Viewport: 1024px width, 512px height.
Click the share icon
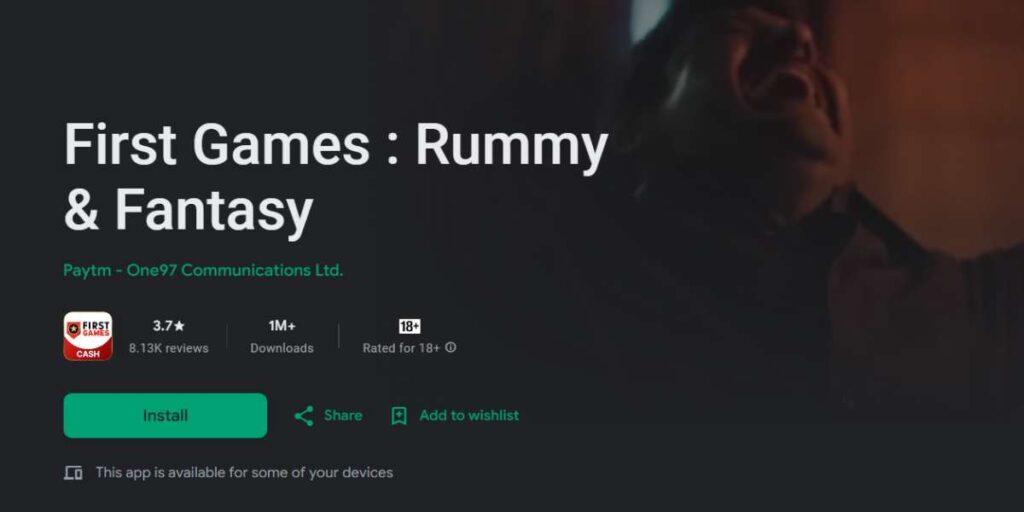[304, 416]
